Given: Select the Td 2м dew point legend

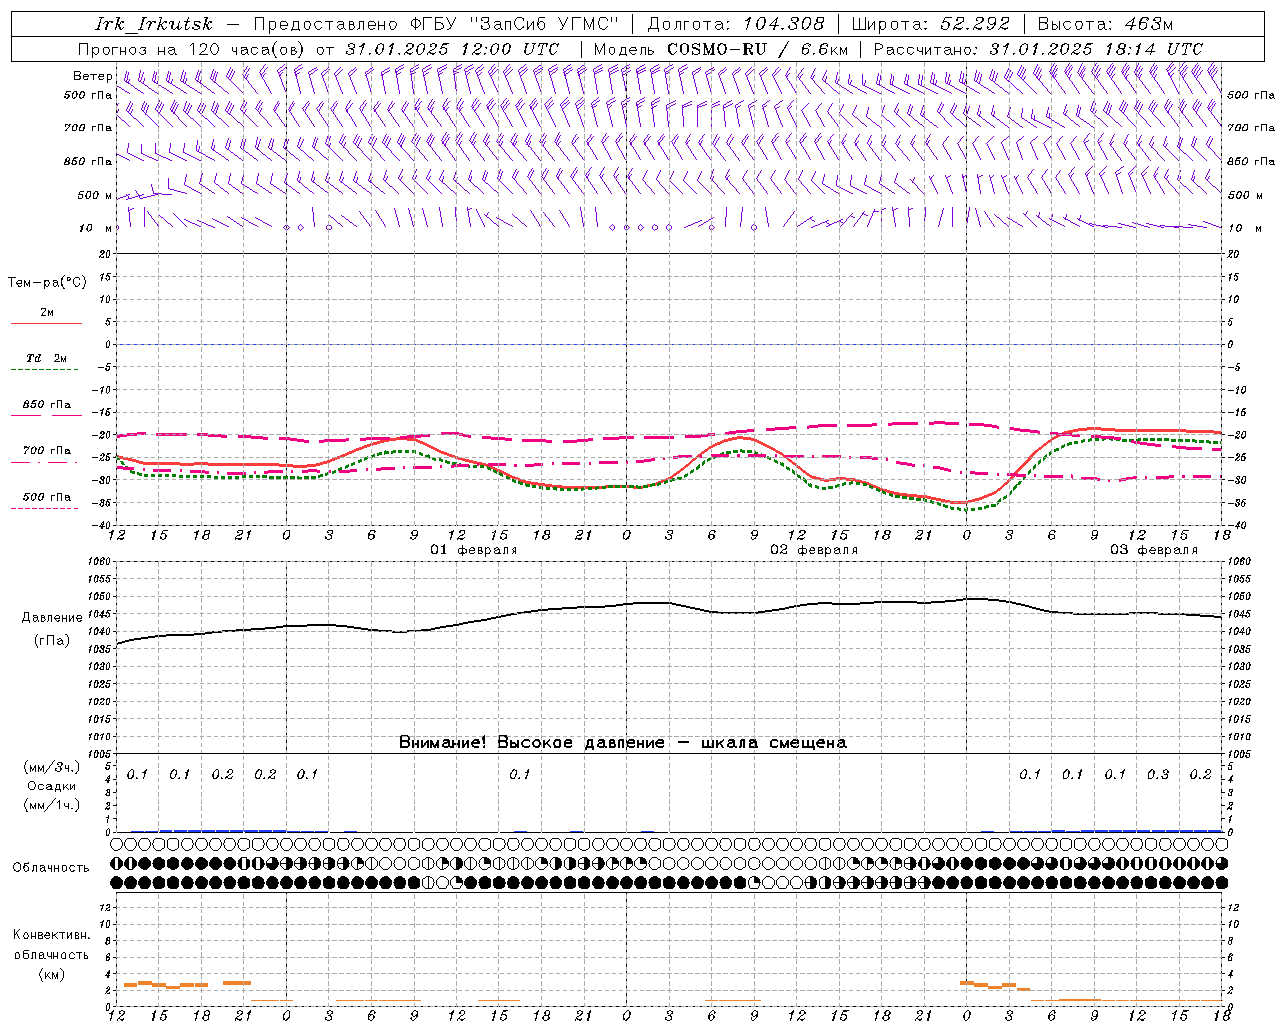Looking at the screenshot, I should (45, 361).
